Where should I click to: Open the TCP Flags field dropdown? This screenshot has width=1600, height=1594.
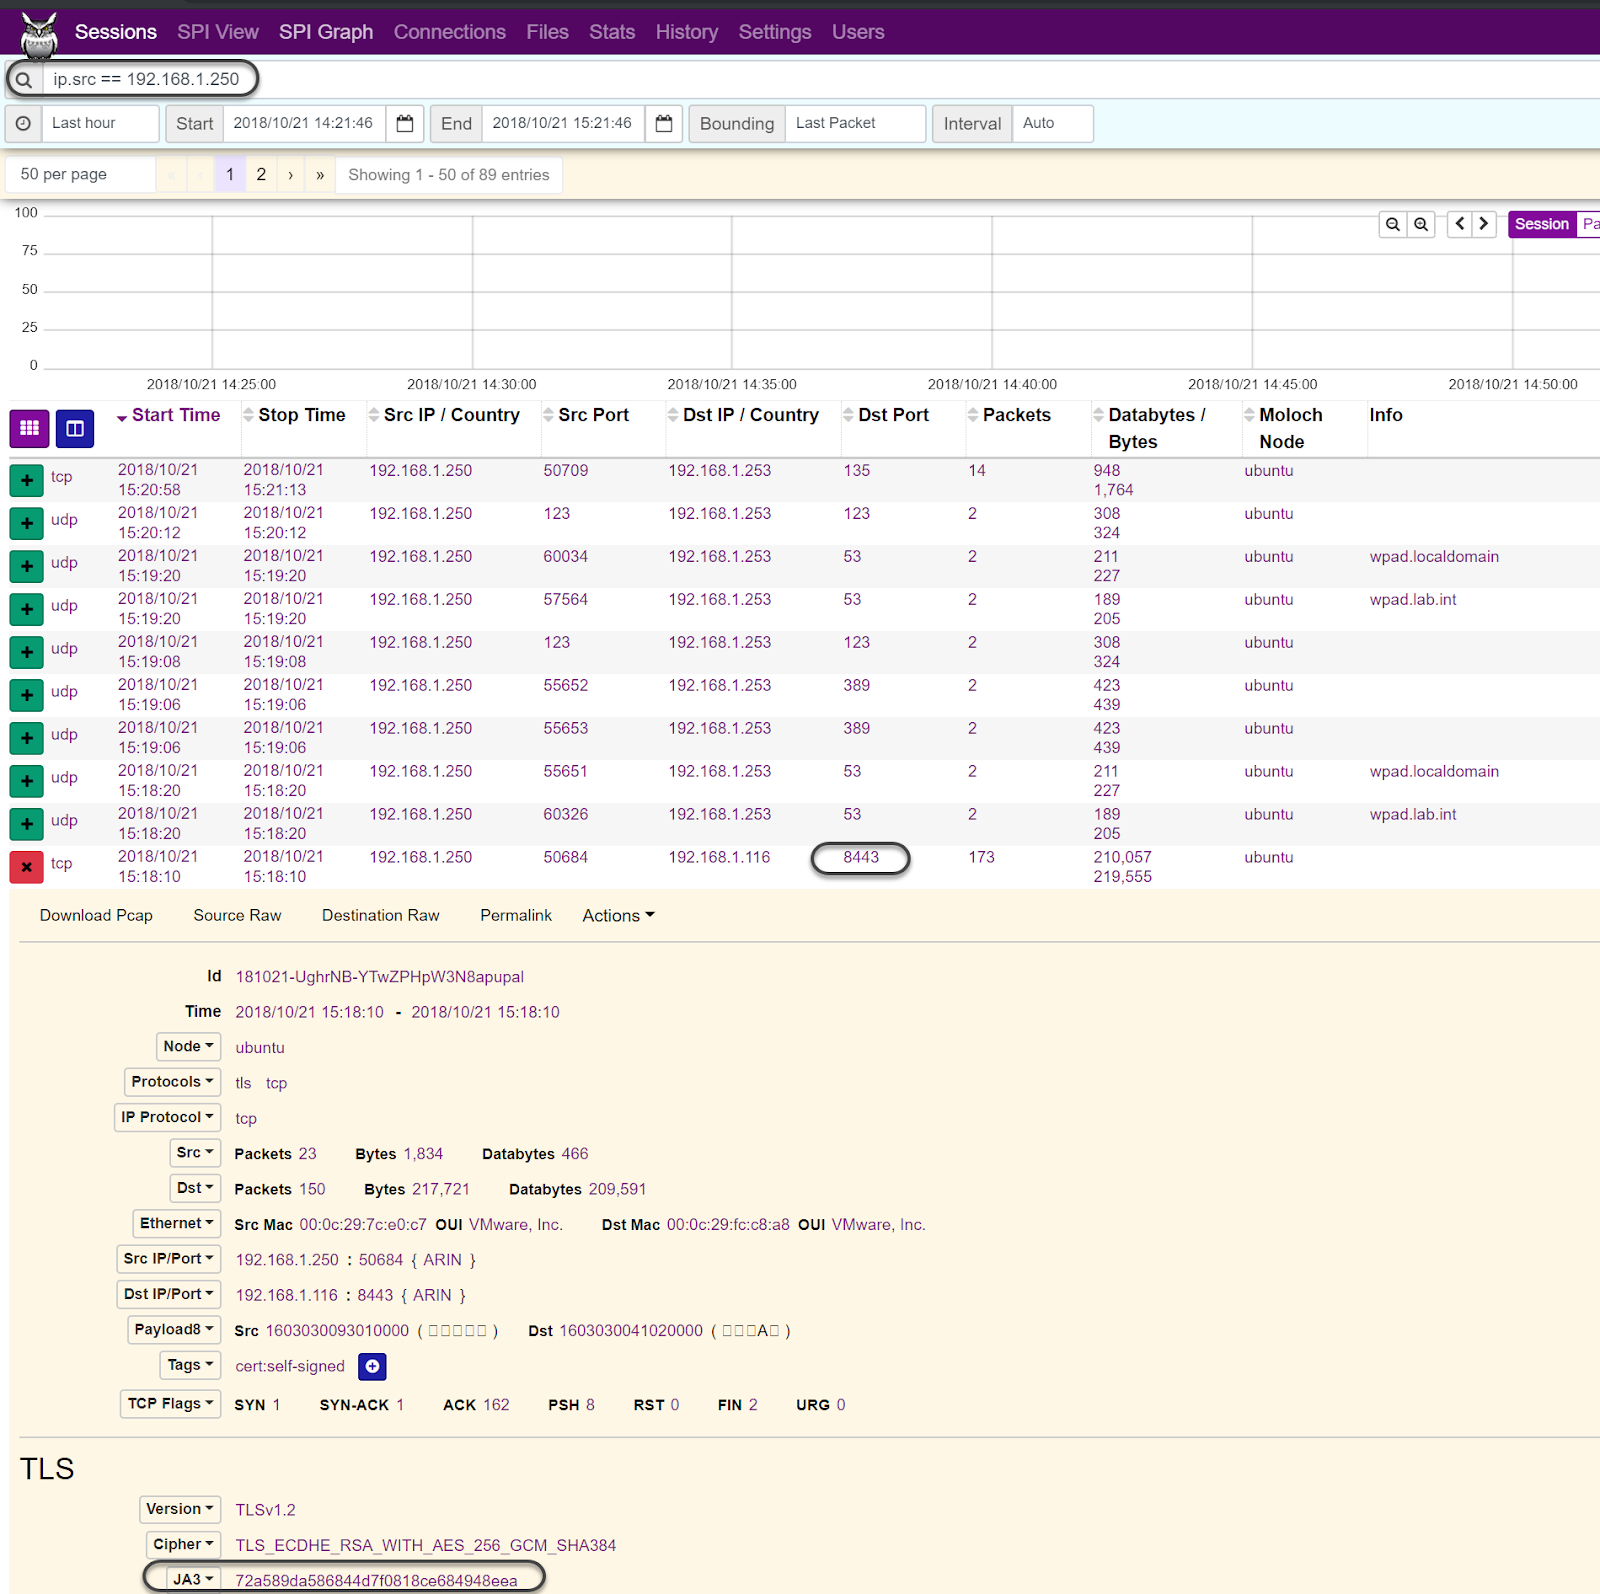[170, 1404]
